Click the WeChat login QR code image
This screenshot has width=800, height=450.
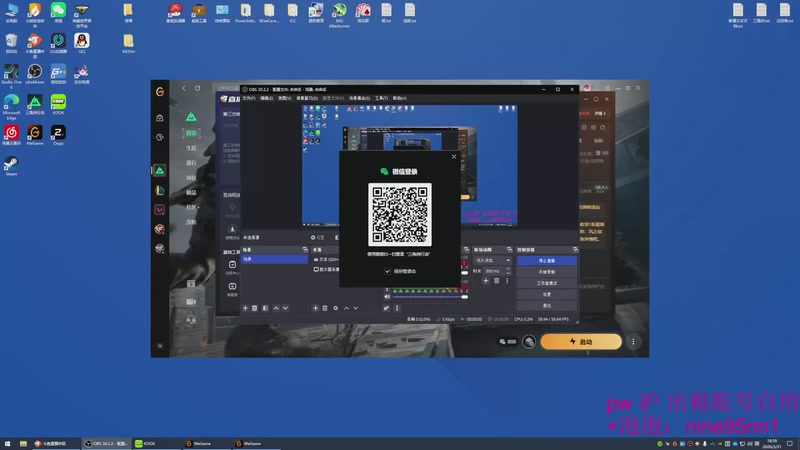click(399, 215)
